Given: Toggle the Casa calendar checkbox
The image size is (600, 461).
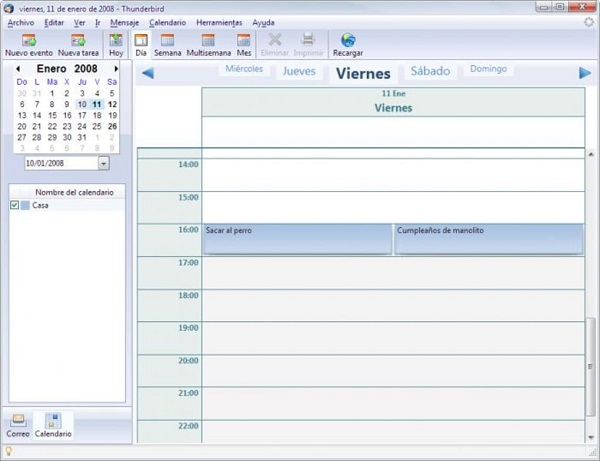Looking at the screenshot, I should click(x=15, y=205).
